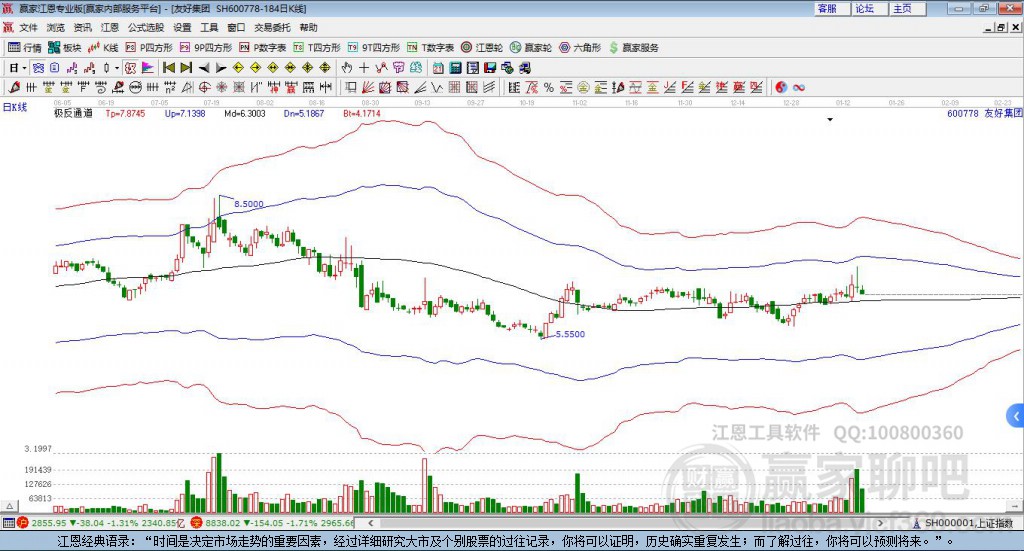1024x551 pixels.
Task: Toggle the pressed chart-overlay button beside 日
Action: [39, 68]
